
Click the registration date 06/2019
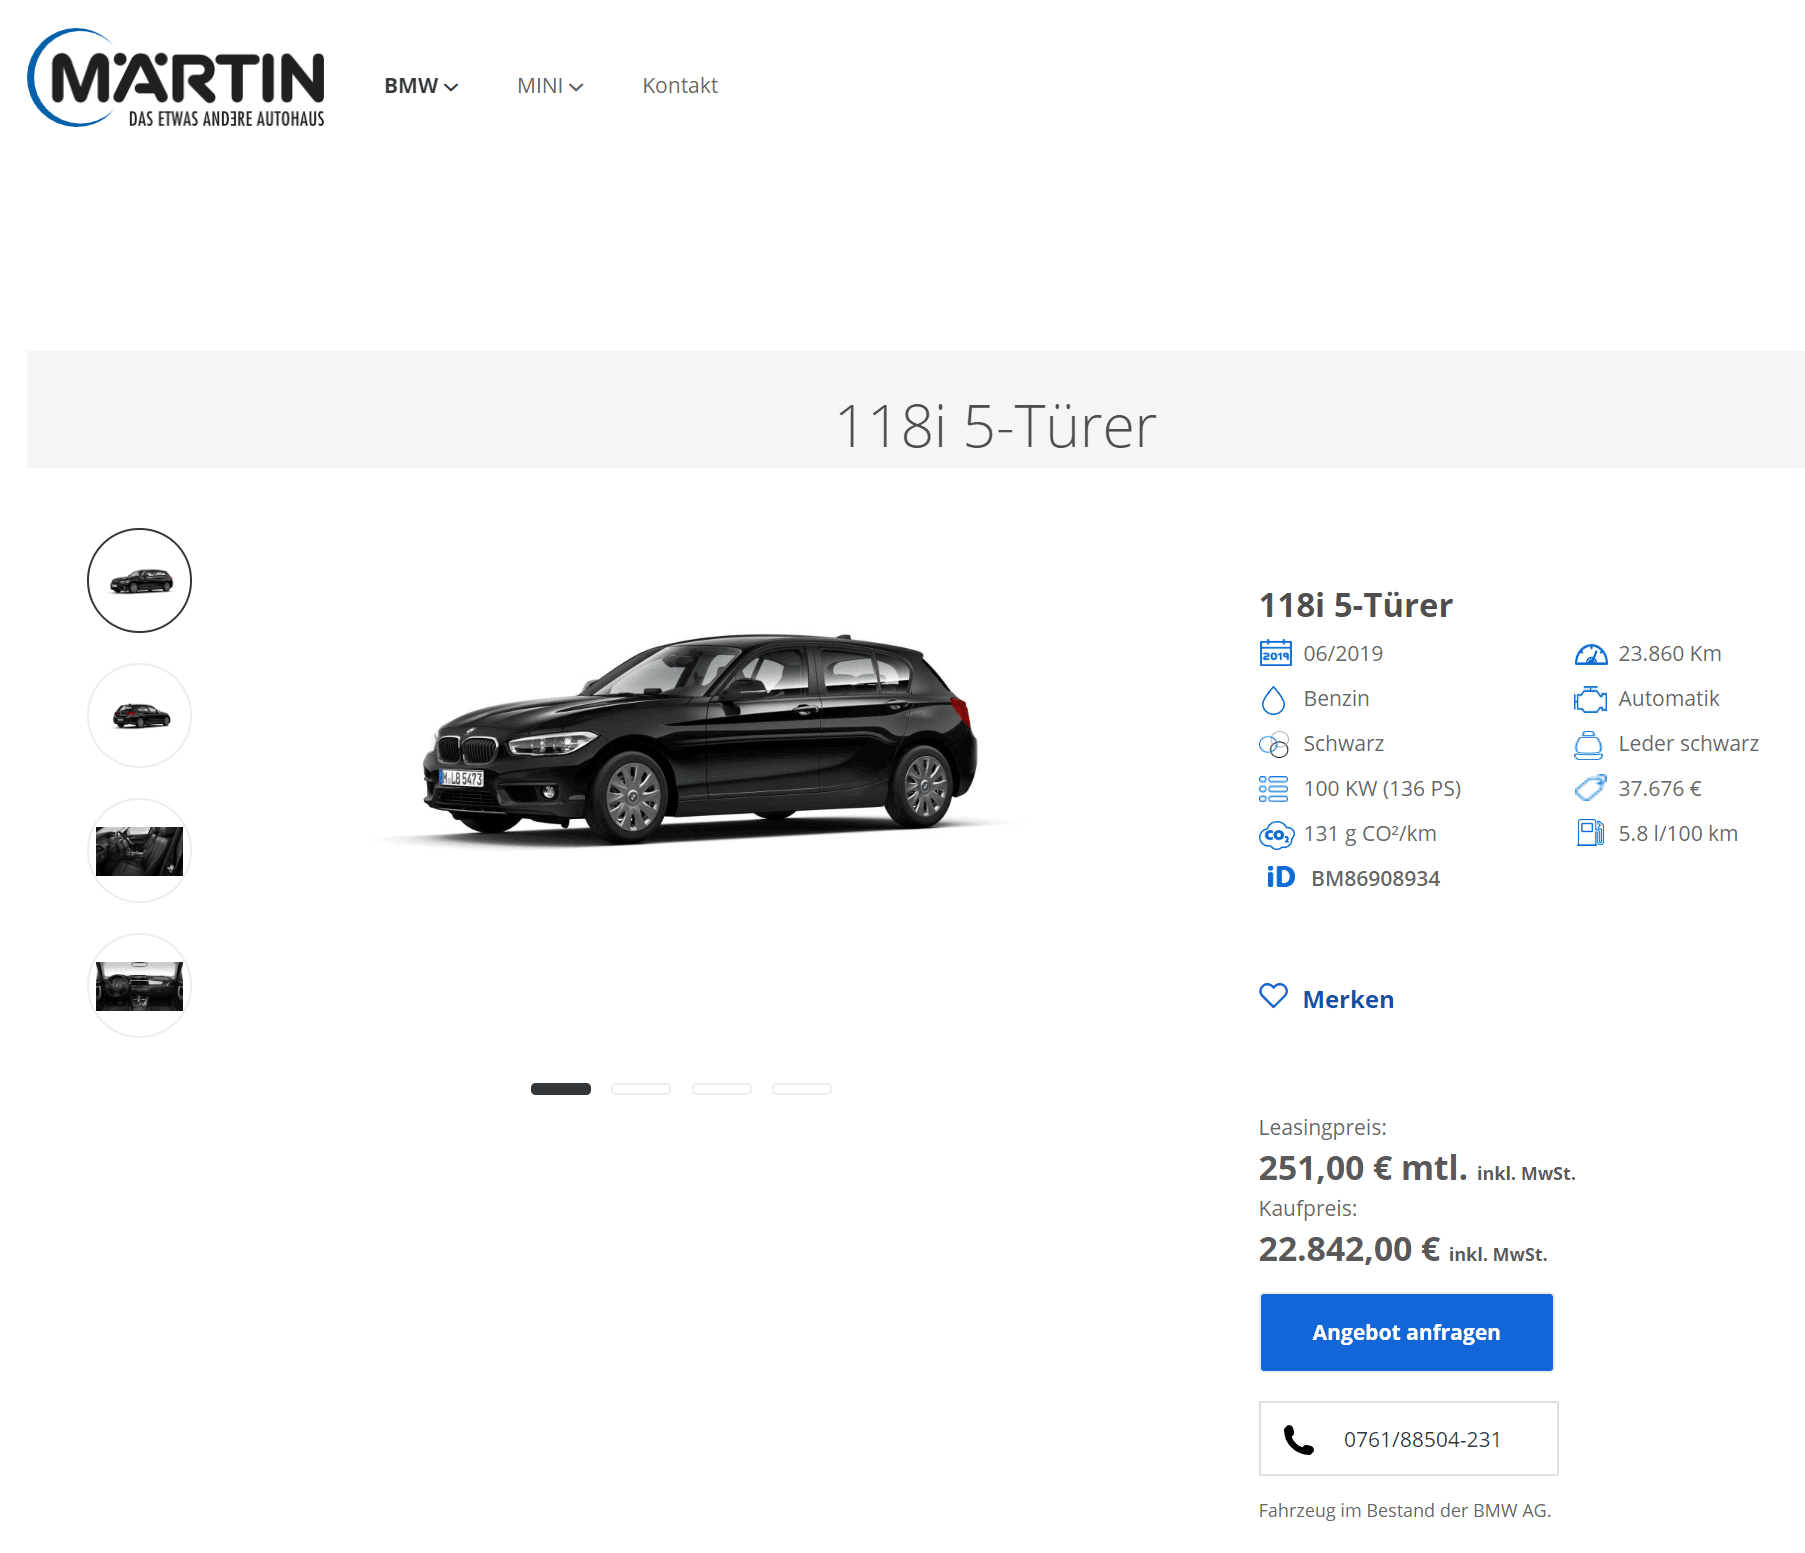[1343, 654]
